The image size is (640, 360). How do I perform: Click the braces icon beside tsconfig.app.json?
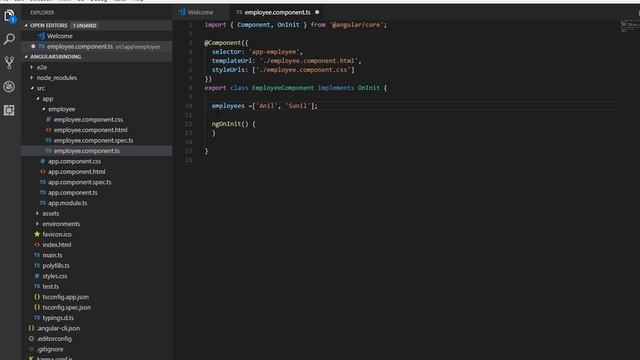[x=37, y=297]
